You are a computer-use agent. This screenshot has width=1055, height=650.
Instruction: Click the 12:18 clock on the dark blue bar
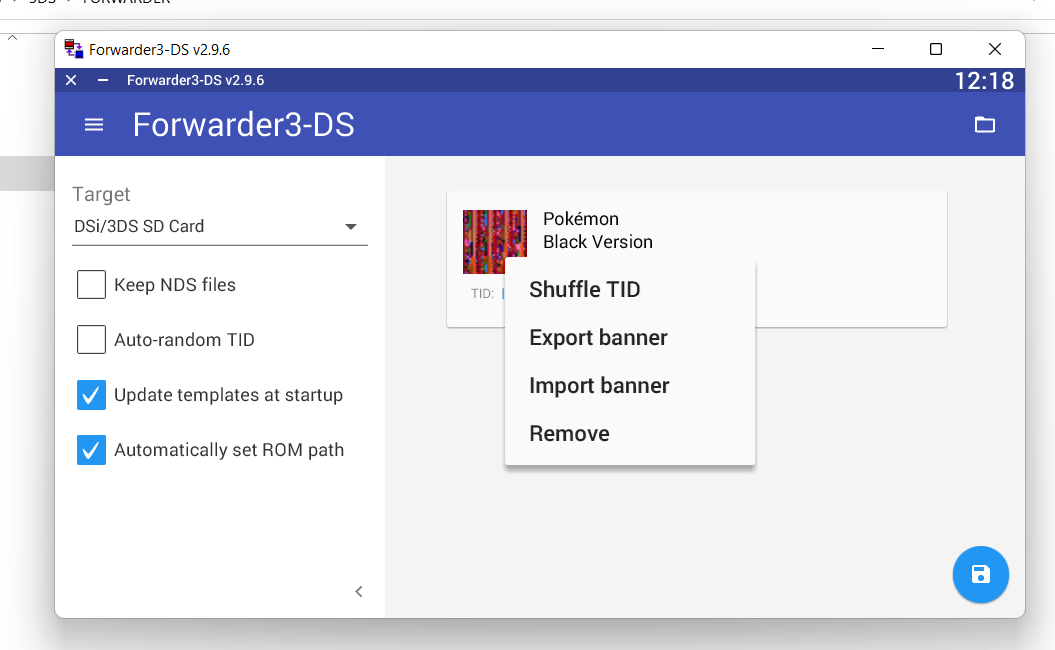984,81
